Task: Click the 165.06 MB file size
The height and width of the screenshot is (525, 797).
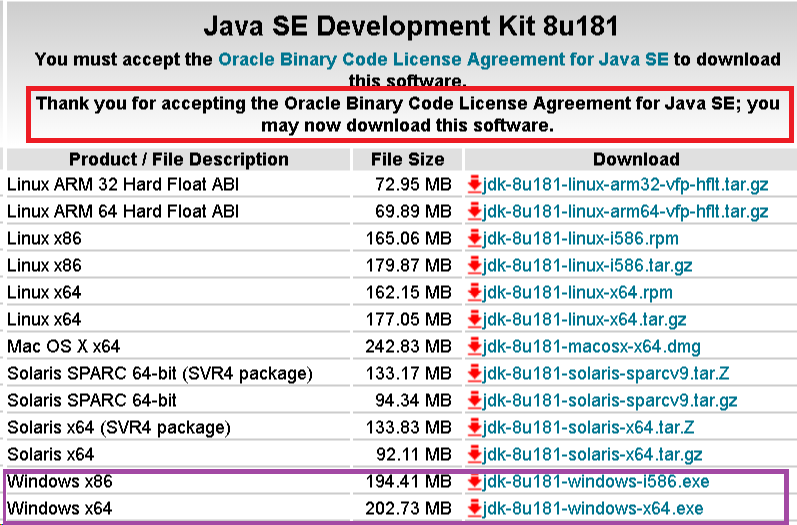Action: (x=409, y=238)
